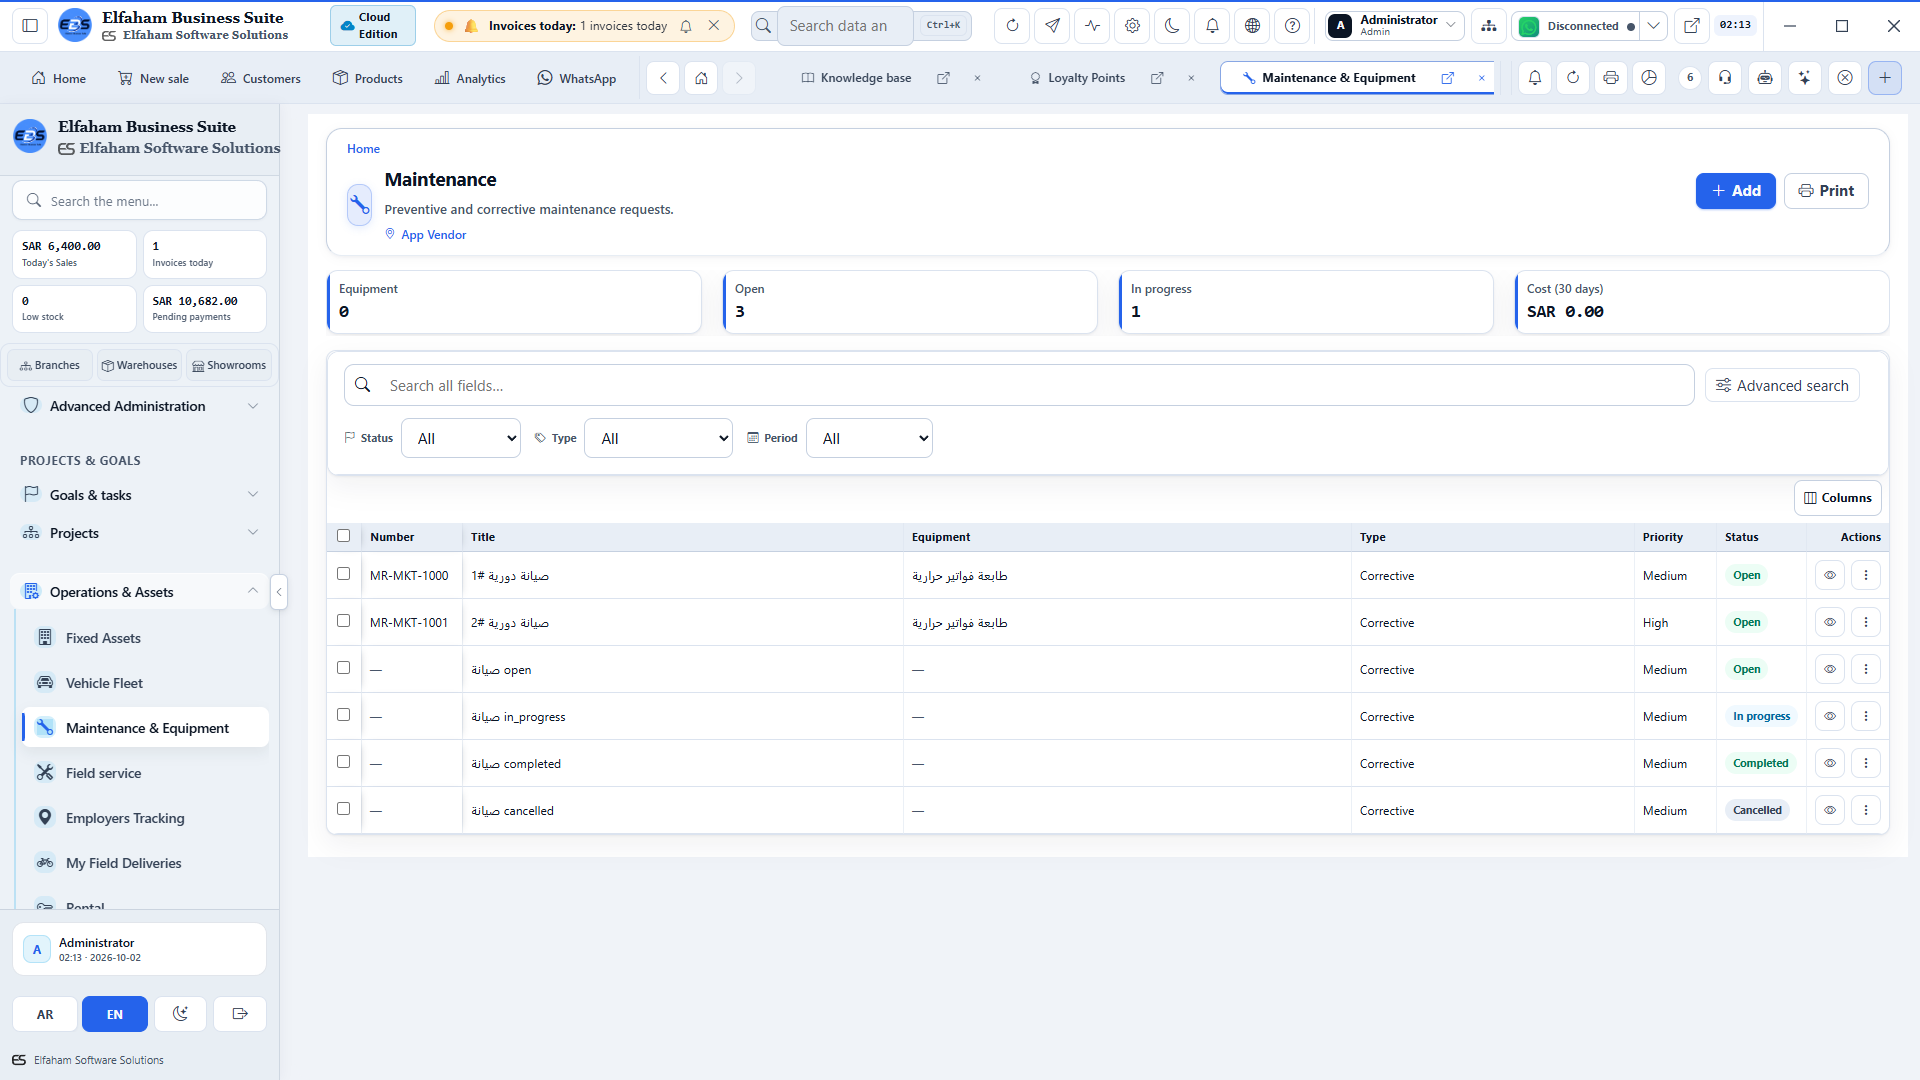Click the sidebar panel toggle icon

pos(30,26)
